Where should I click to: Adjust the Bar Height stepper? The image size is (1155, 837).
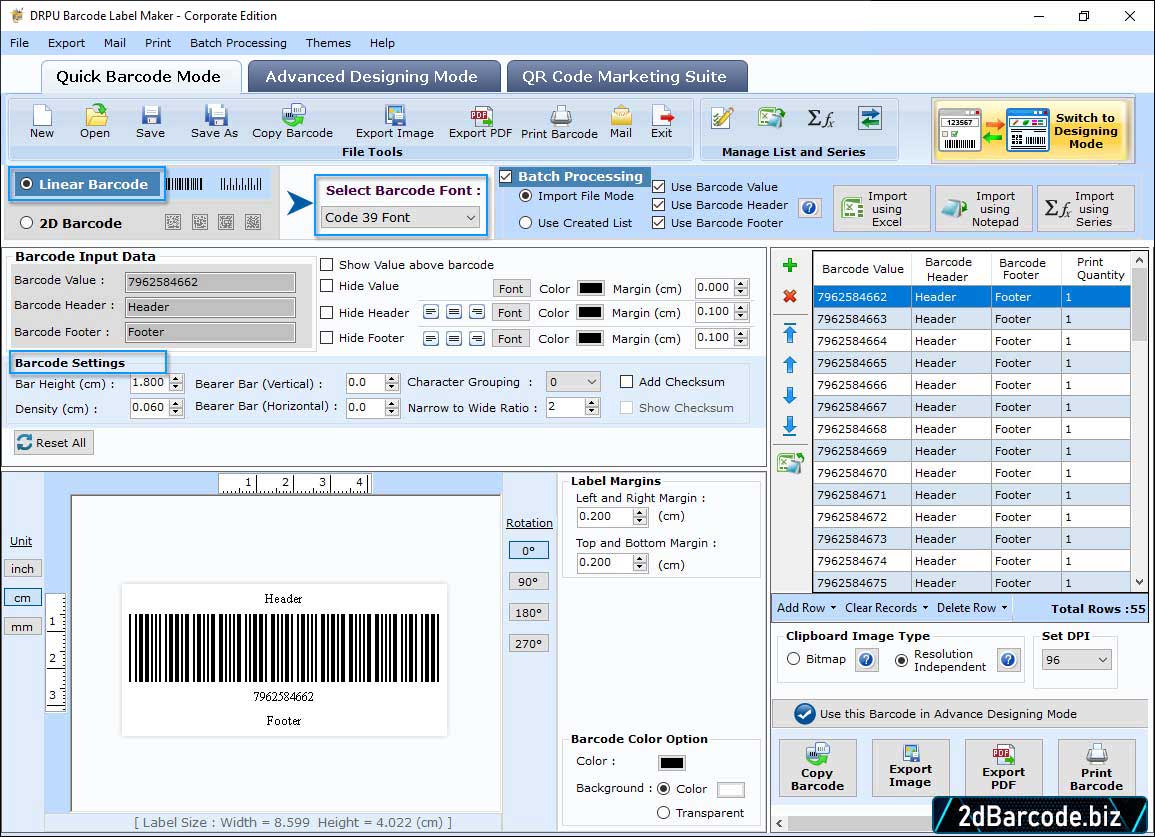point(175,382)
